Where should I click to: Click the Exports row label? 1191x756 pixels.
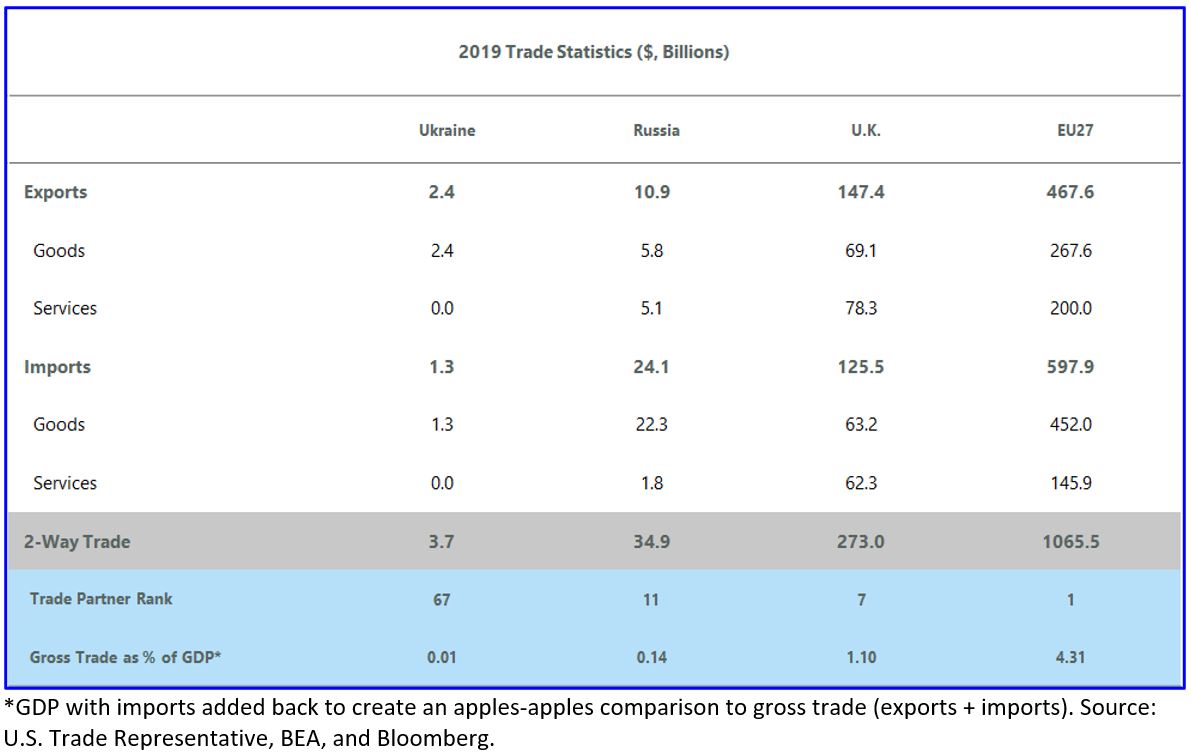tap(55, 192)
